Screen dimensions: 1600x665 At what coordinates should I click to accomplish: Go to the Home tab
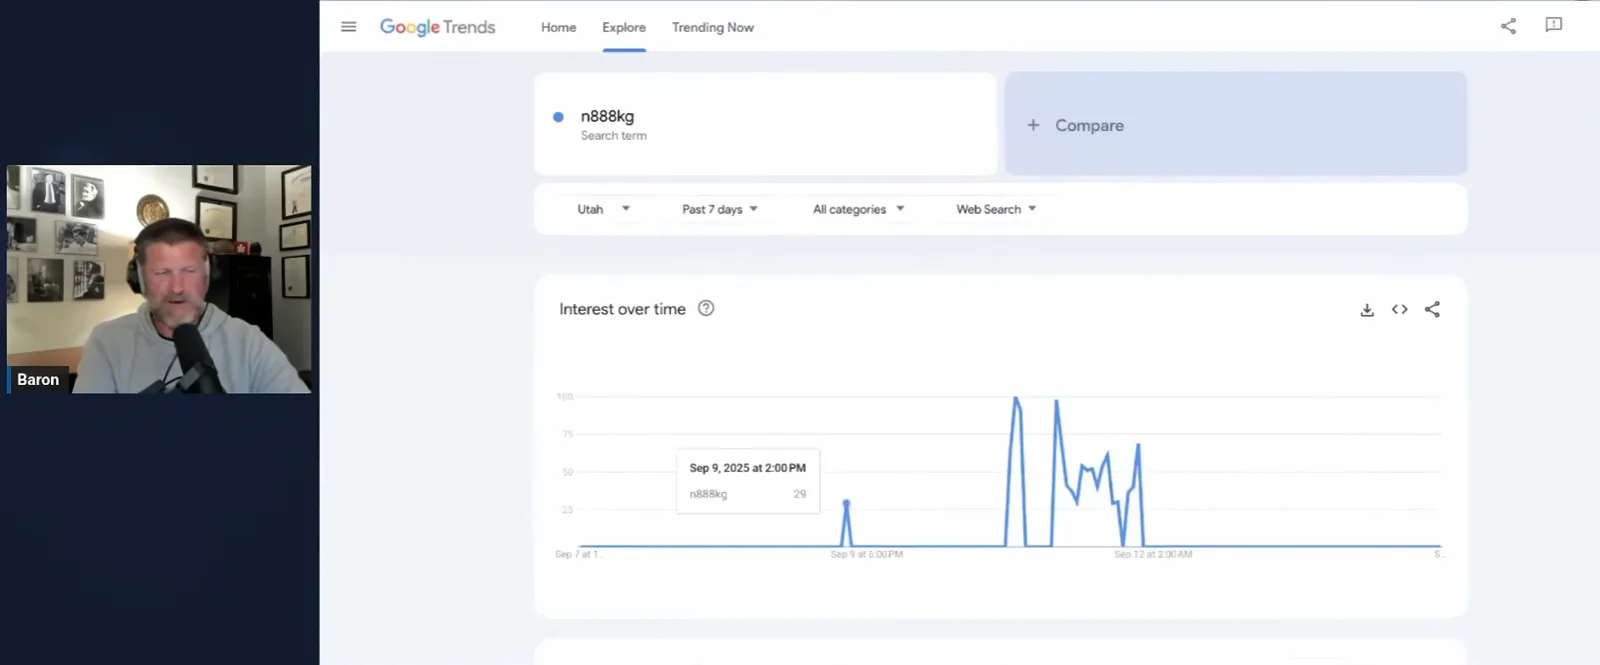click(558, 27)
